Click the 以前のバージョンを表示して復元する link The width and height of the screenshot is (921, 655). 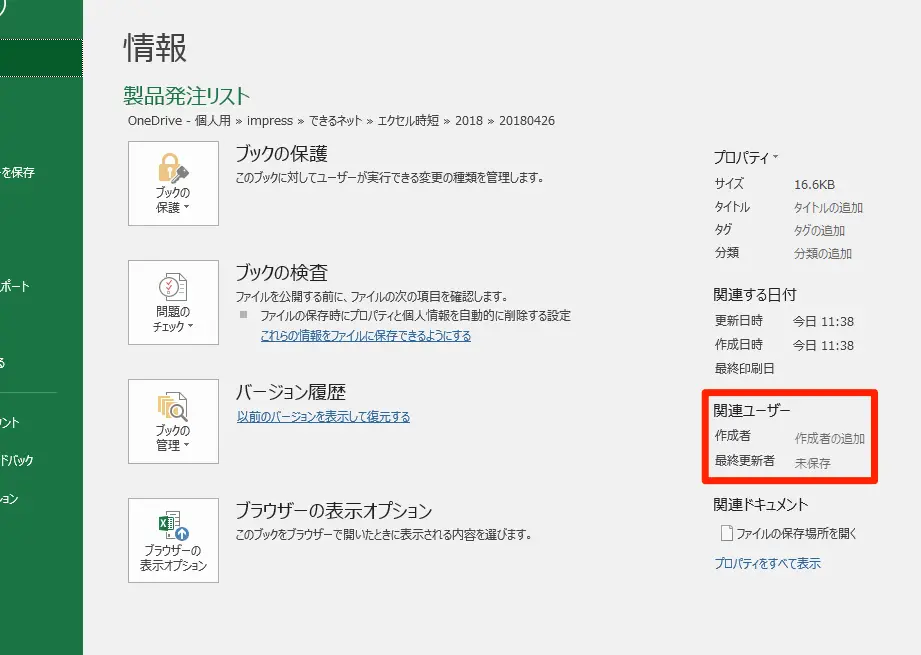click(323, 417)
